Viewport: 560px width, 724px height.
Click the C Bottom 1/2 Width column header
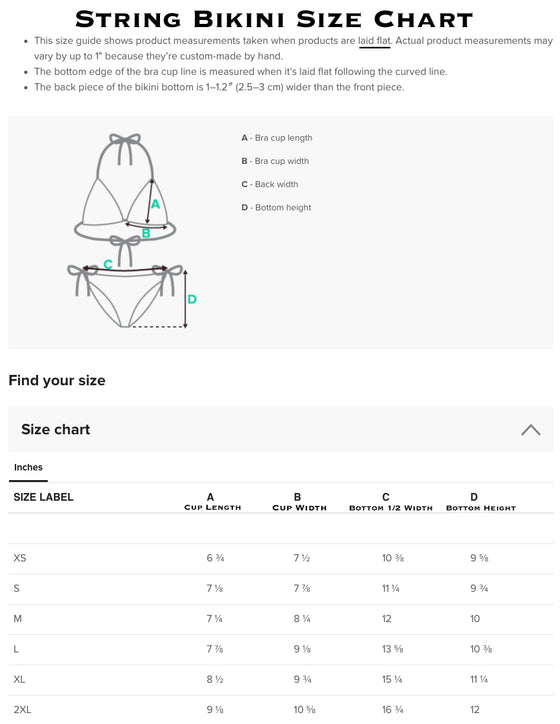pos(391,501)
